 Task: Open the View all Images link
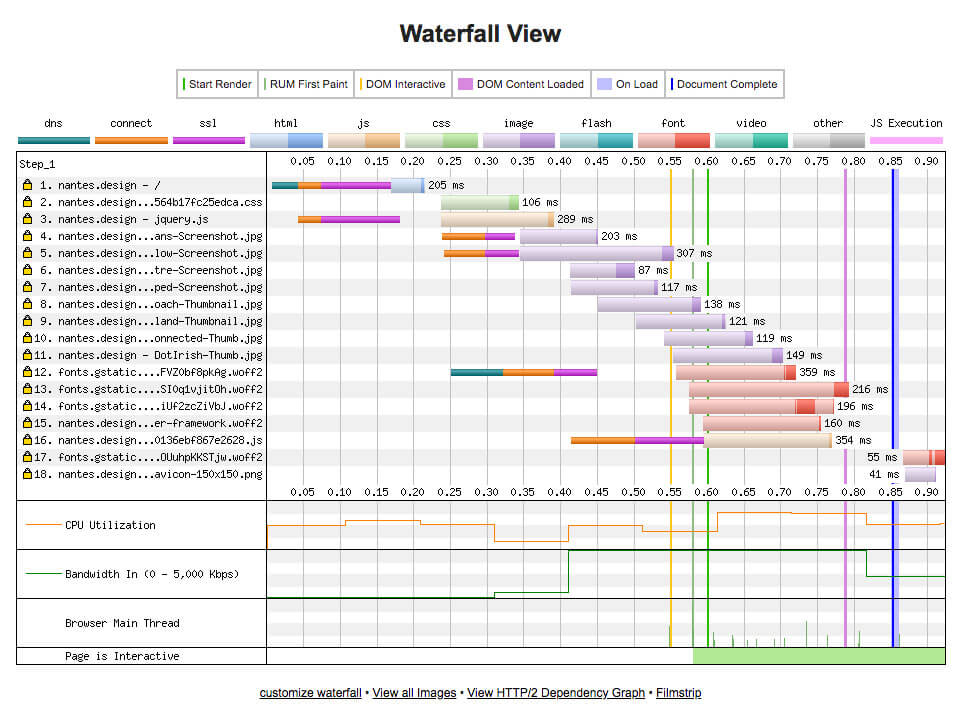[x=414, y=692]
